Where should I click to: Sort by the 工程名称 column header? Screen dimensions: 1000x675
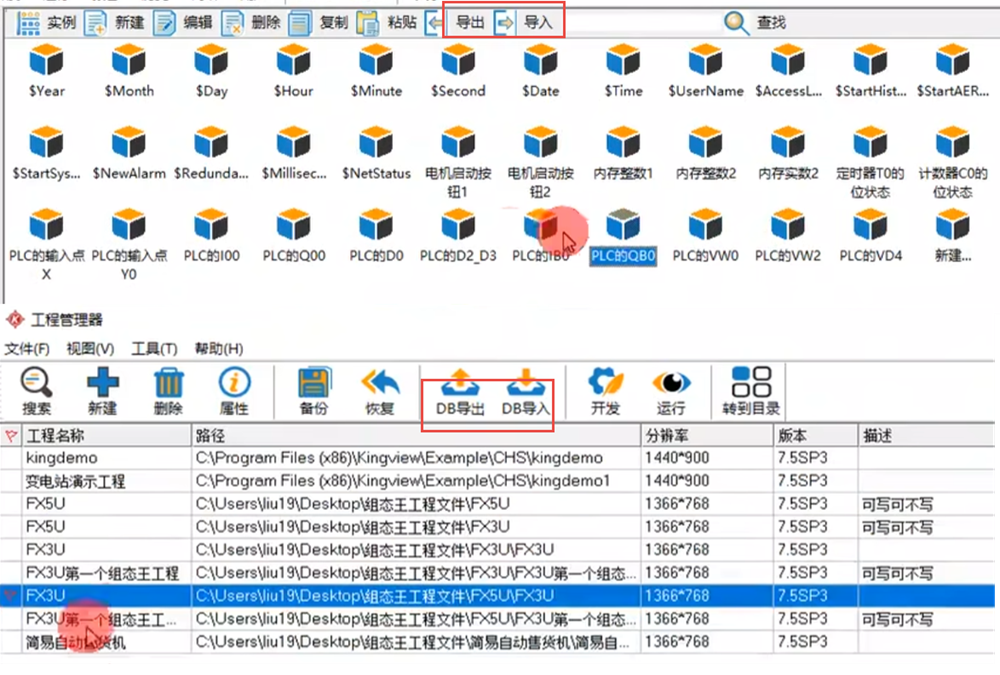106,436
